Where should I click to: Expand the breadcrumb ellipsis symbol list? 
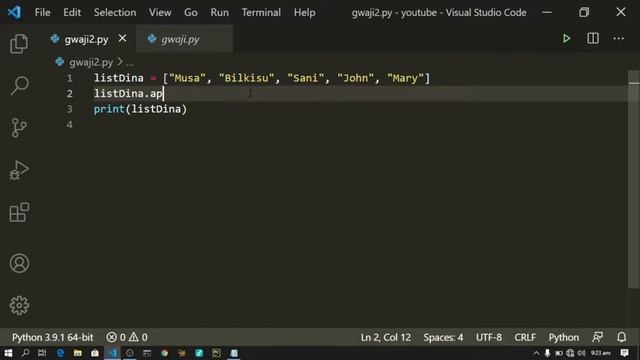point(130,63)
